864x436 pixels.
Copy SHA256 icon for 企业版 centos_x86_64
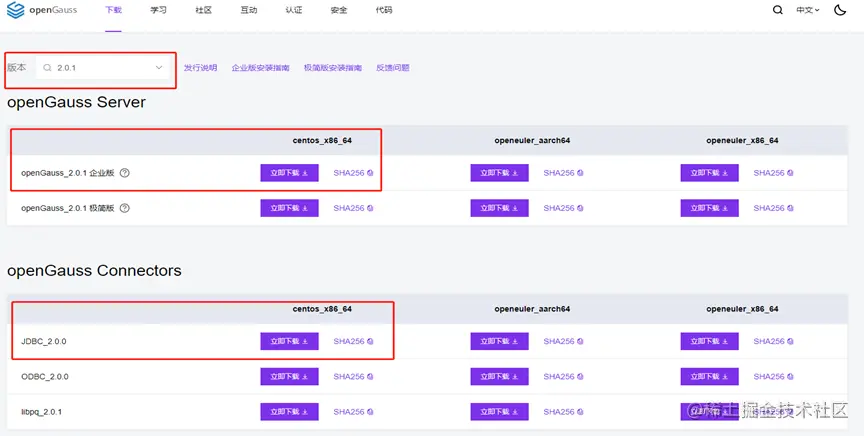click(x=370, y=173)
